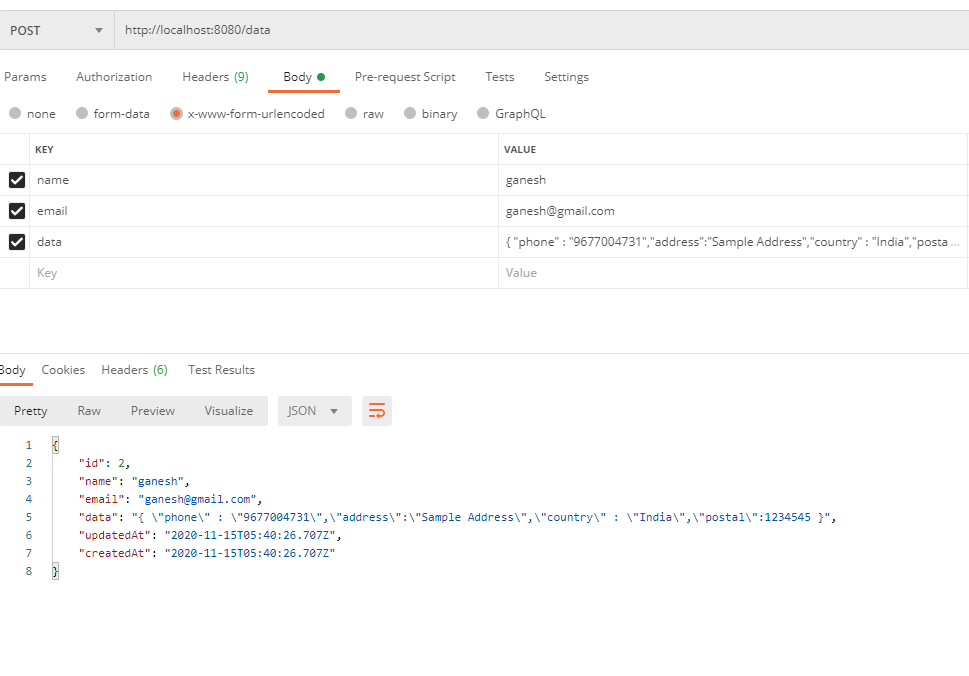Go to the Test Results tab
969x676 pixels.
(x=221, y=370)
